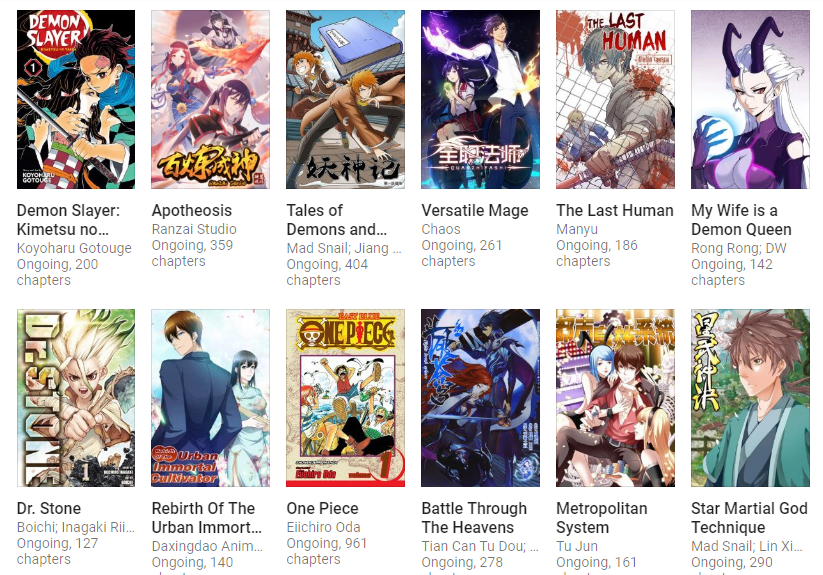Click author name Eiichiro Oda
Image resolution: width=823 pixels, height=575 pixels.
[x=323, y=527]
